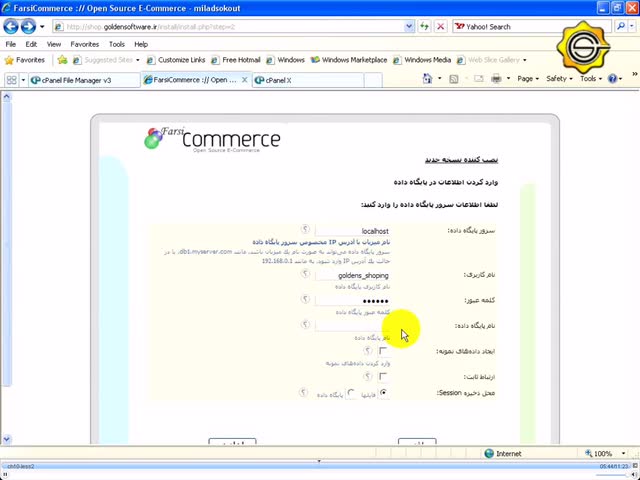Image resolution: width=640 pixels, height=480 pixels.
Task: Click the Yahoo! Search box
Action: [531, 27]
